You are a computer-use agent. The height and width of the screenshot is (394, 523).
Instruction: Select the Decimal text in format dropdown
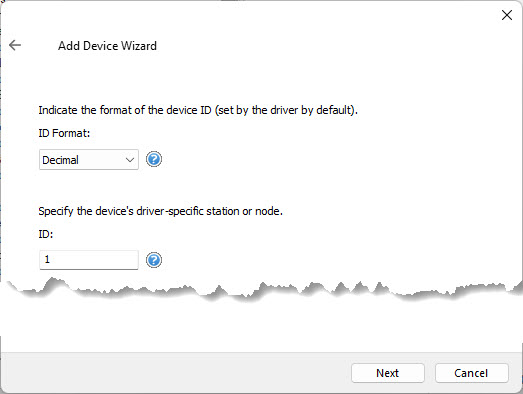tap(60, 160)
